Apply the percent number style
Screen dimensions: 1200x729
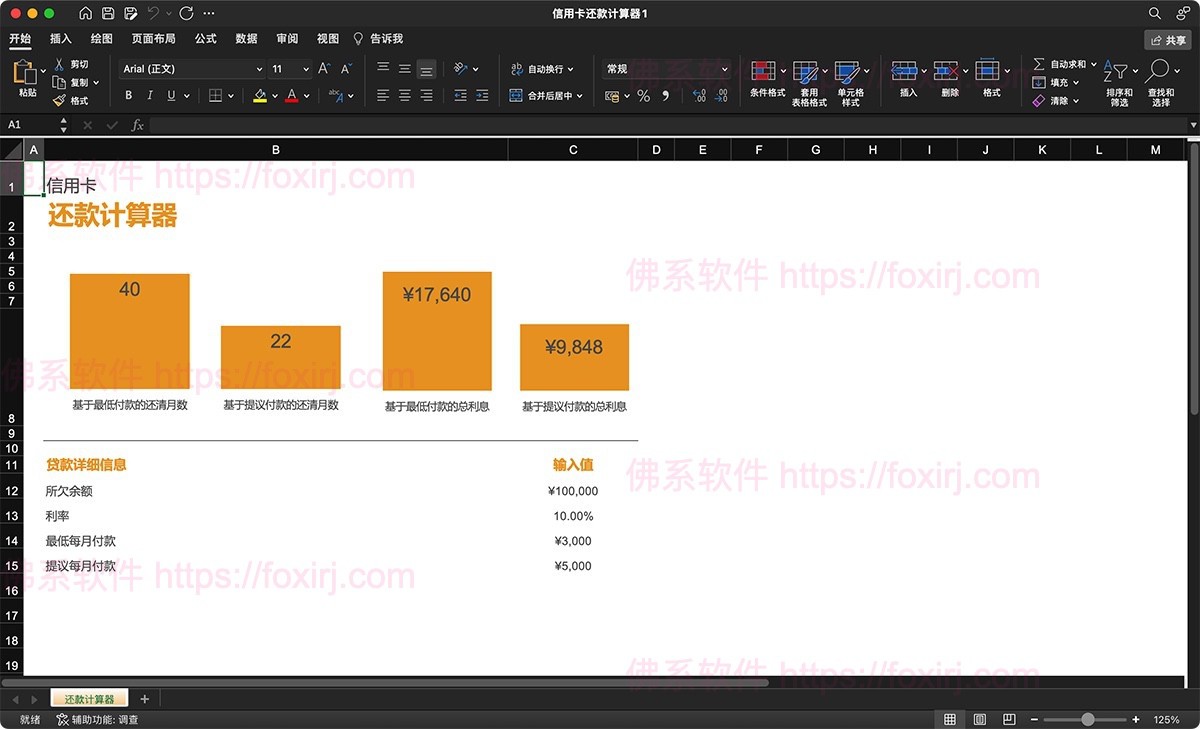pos(644,96)
